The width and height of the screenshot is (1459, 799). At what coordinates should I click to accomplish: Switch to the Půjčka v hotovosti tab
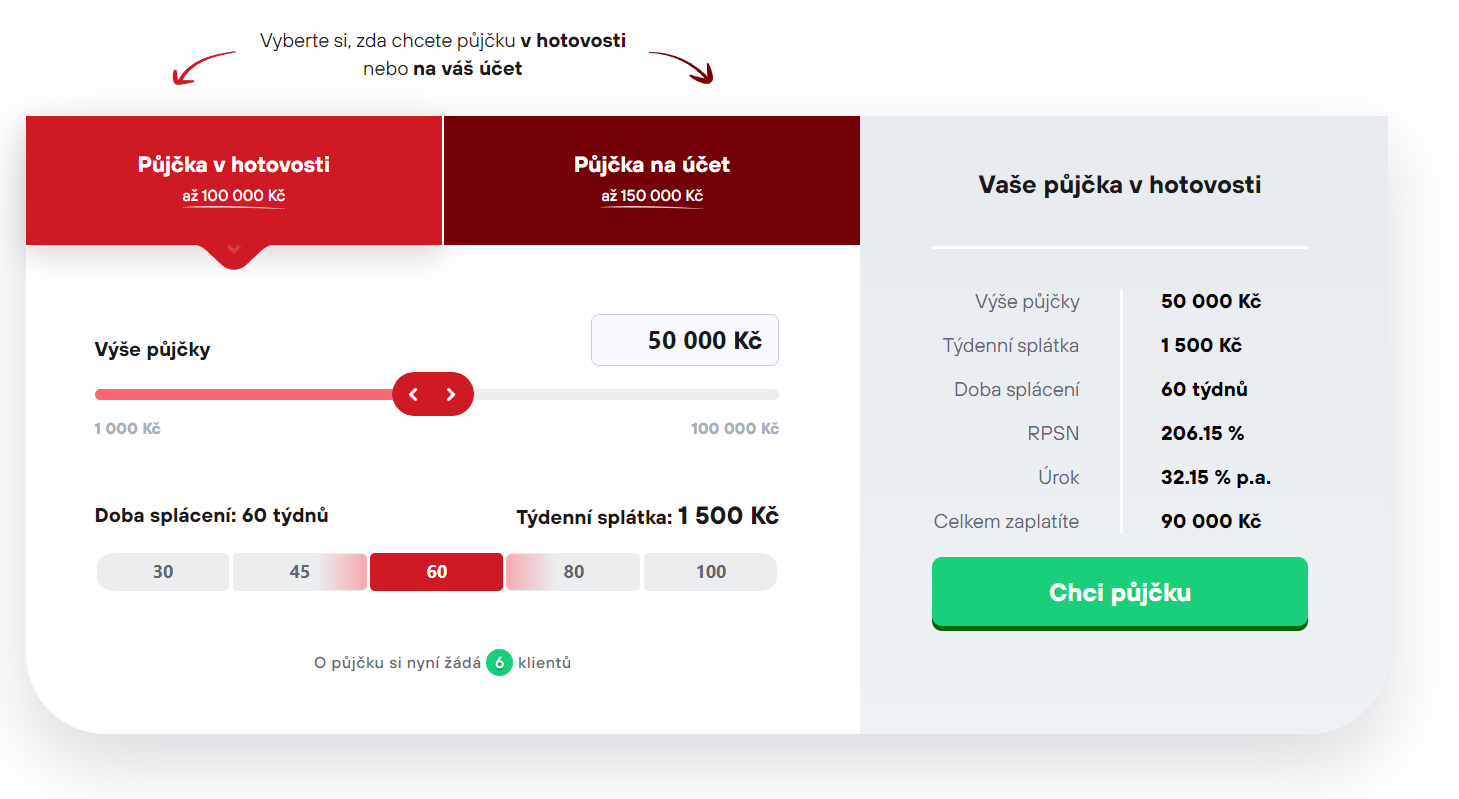pyautogui.click(x=234, y=179)
